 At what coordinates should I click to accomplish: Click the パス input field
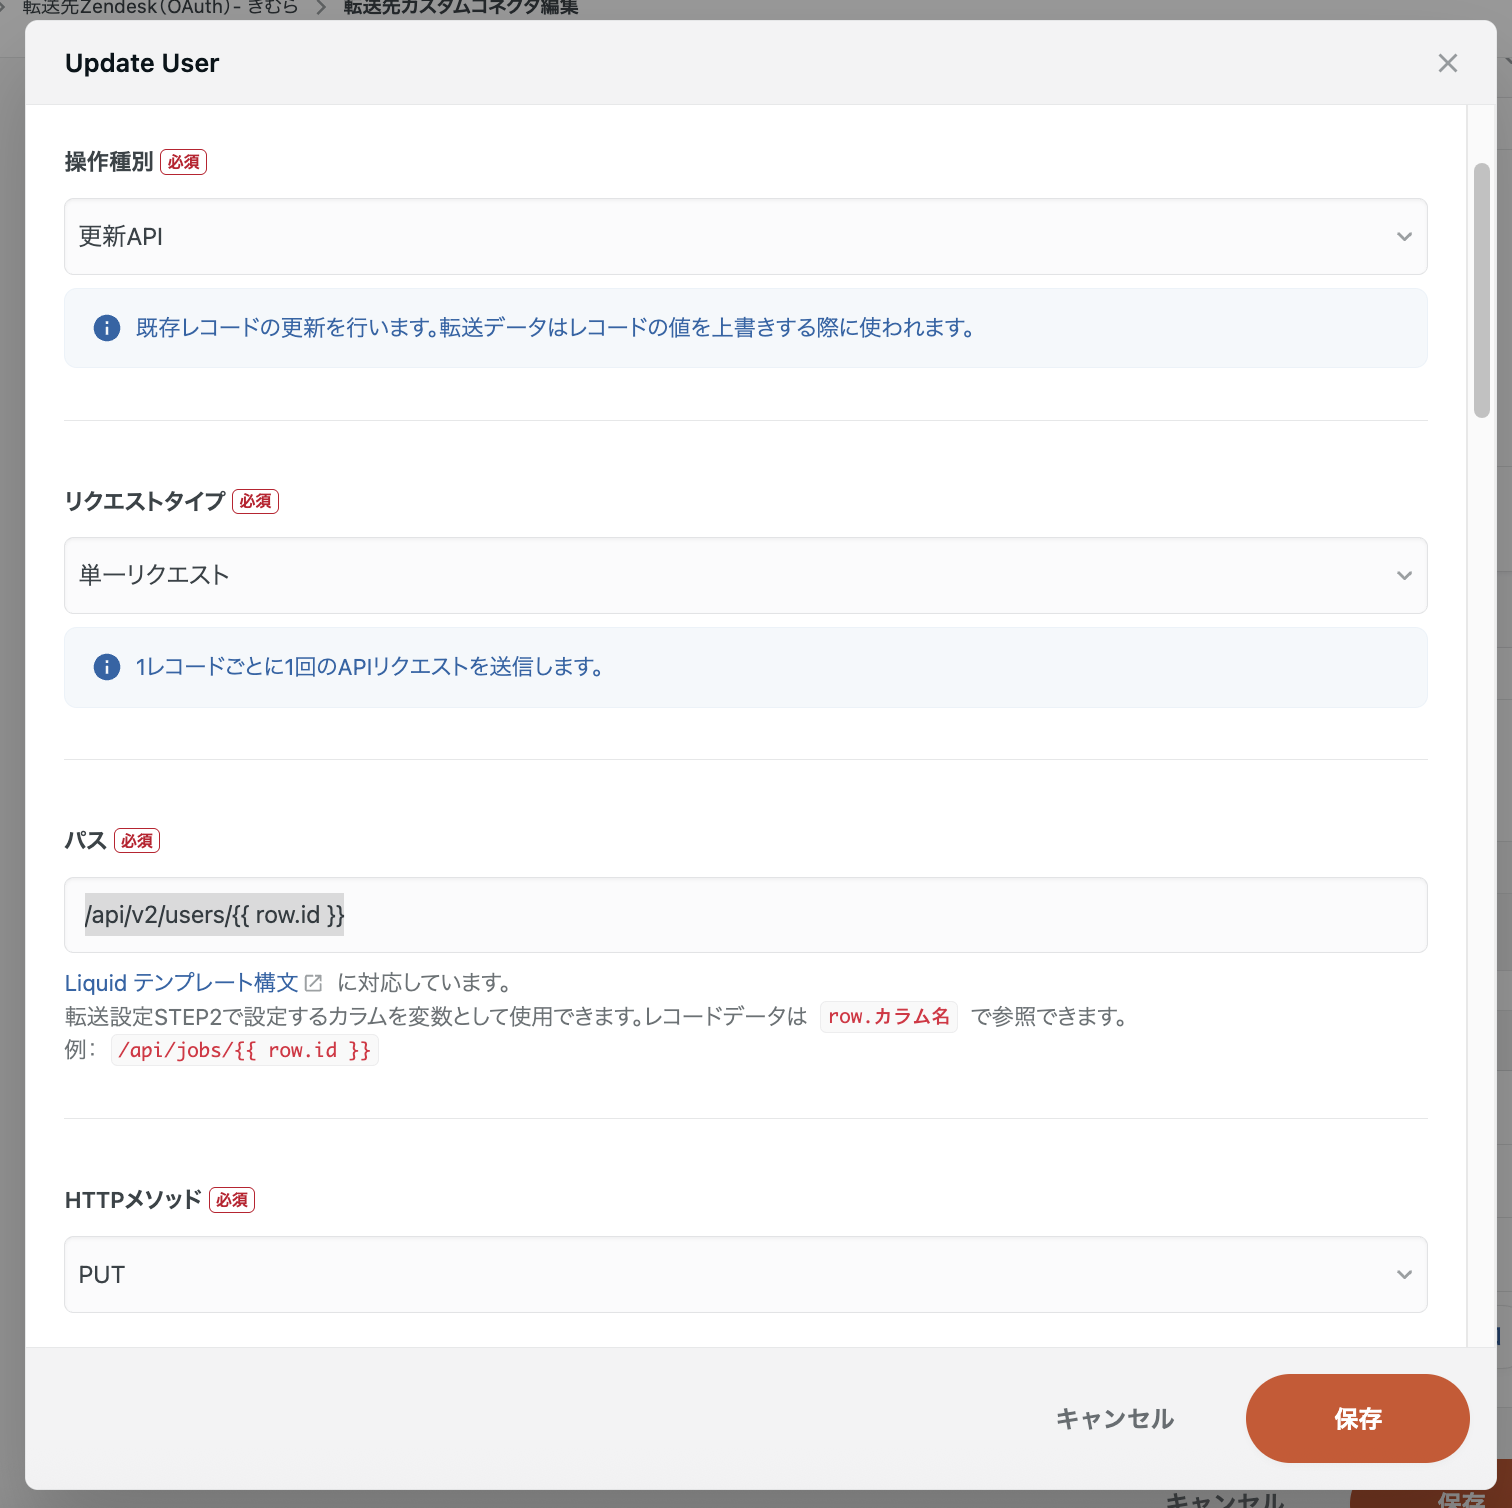(745, 915)
